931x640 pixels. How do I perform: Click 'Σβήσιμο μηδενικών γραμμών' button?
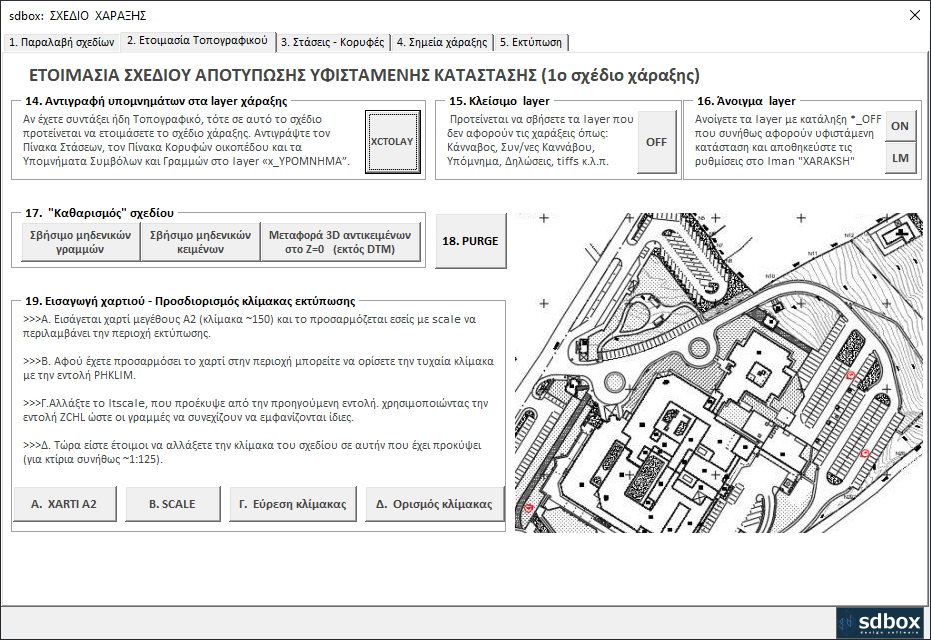coord(81,242)
